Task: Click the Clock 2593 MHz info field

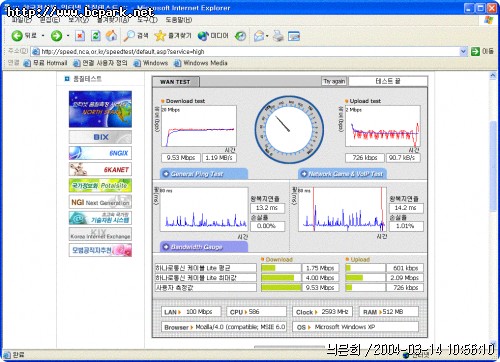Action: point(322,312)
